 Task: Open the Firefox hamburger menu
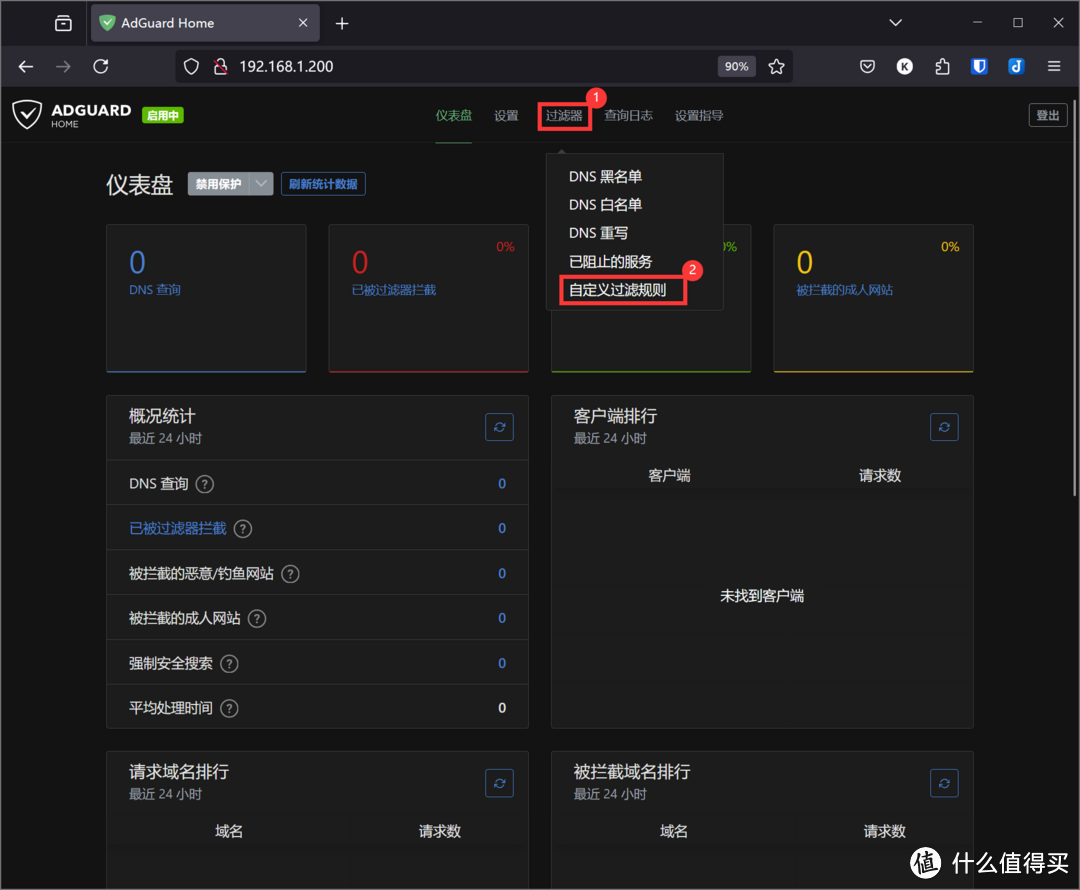[x=1053, y=66]
